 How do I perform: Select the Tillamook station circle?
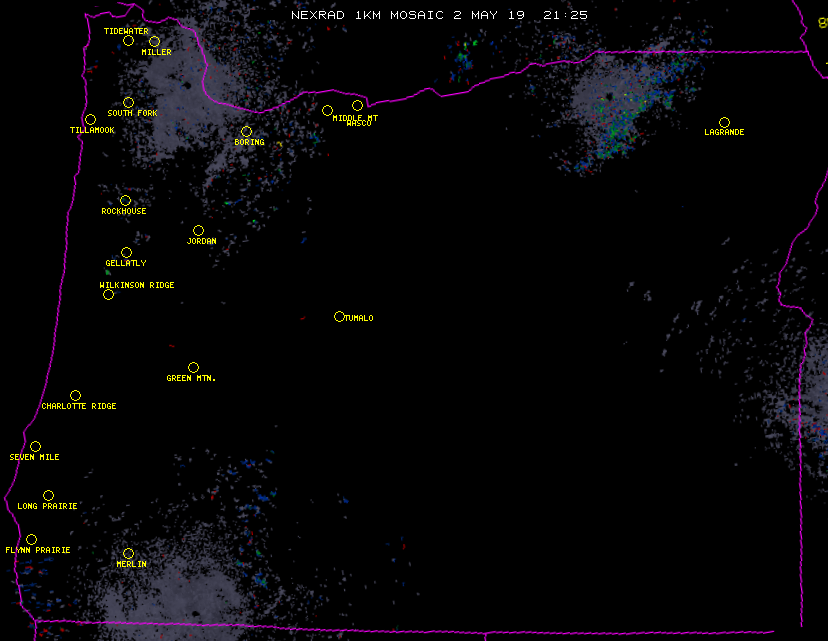click(x=90, y=120)
